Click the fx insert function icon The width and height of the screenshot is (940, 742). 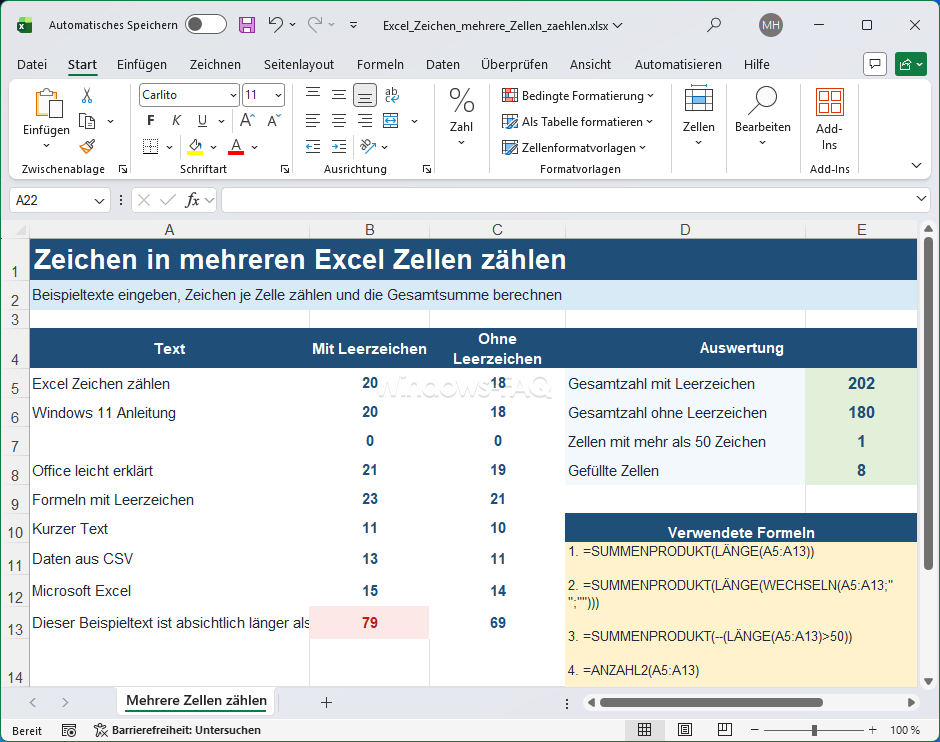192,200
